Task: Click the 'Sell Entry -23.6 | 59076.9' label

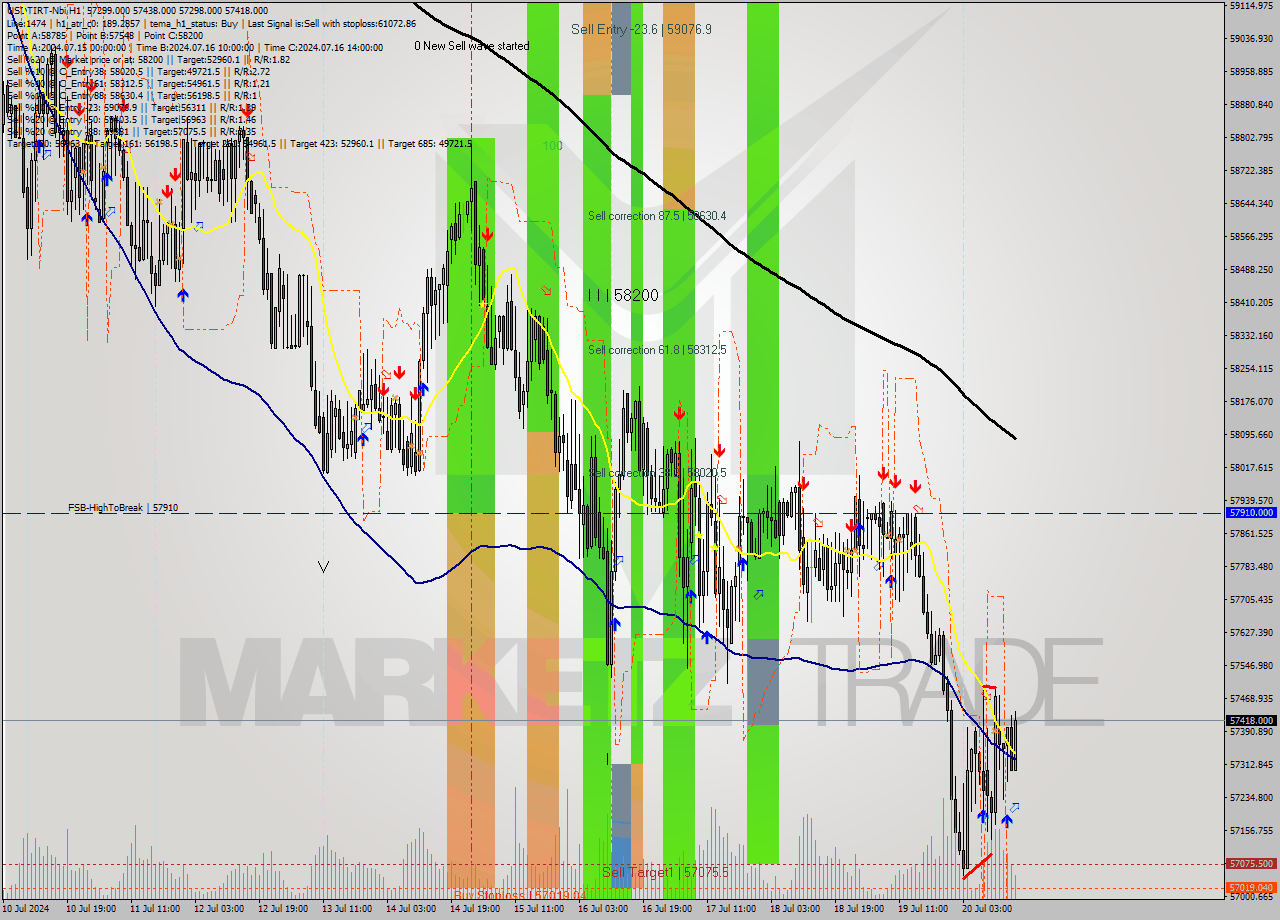Action: (641, 29)
